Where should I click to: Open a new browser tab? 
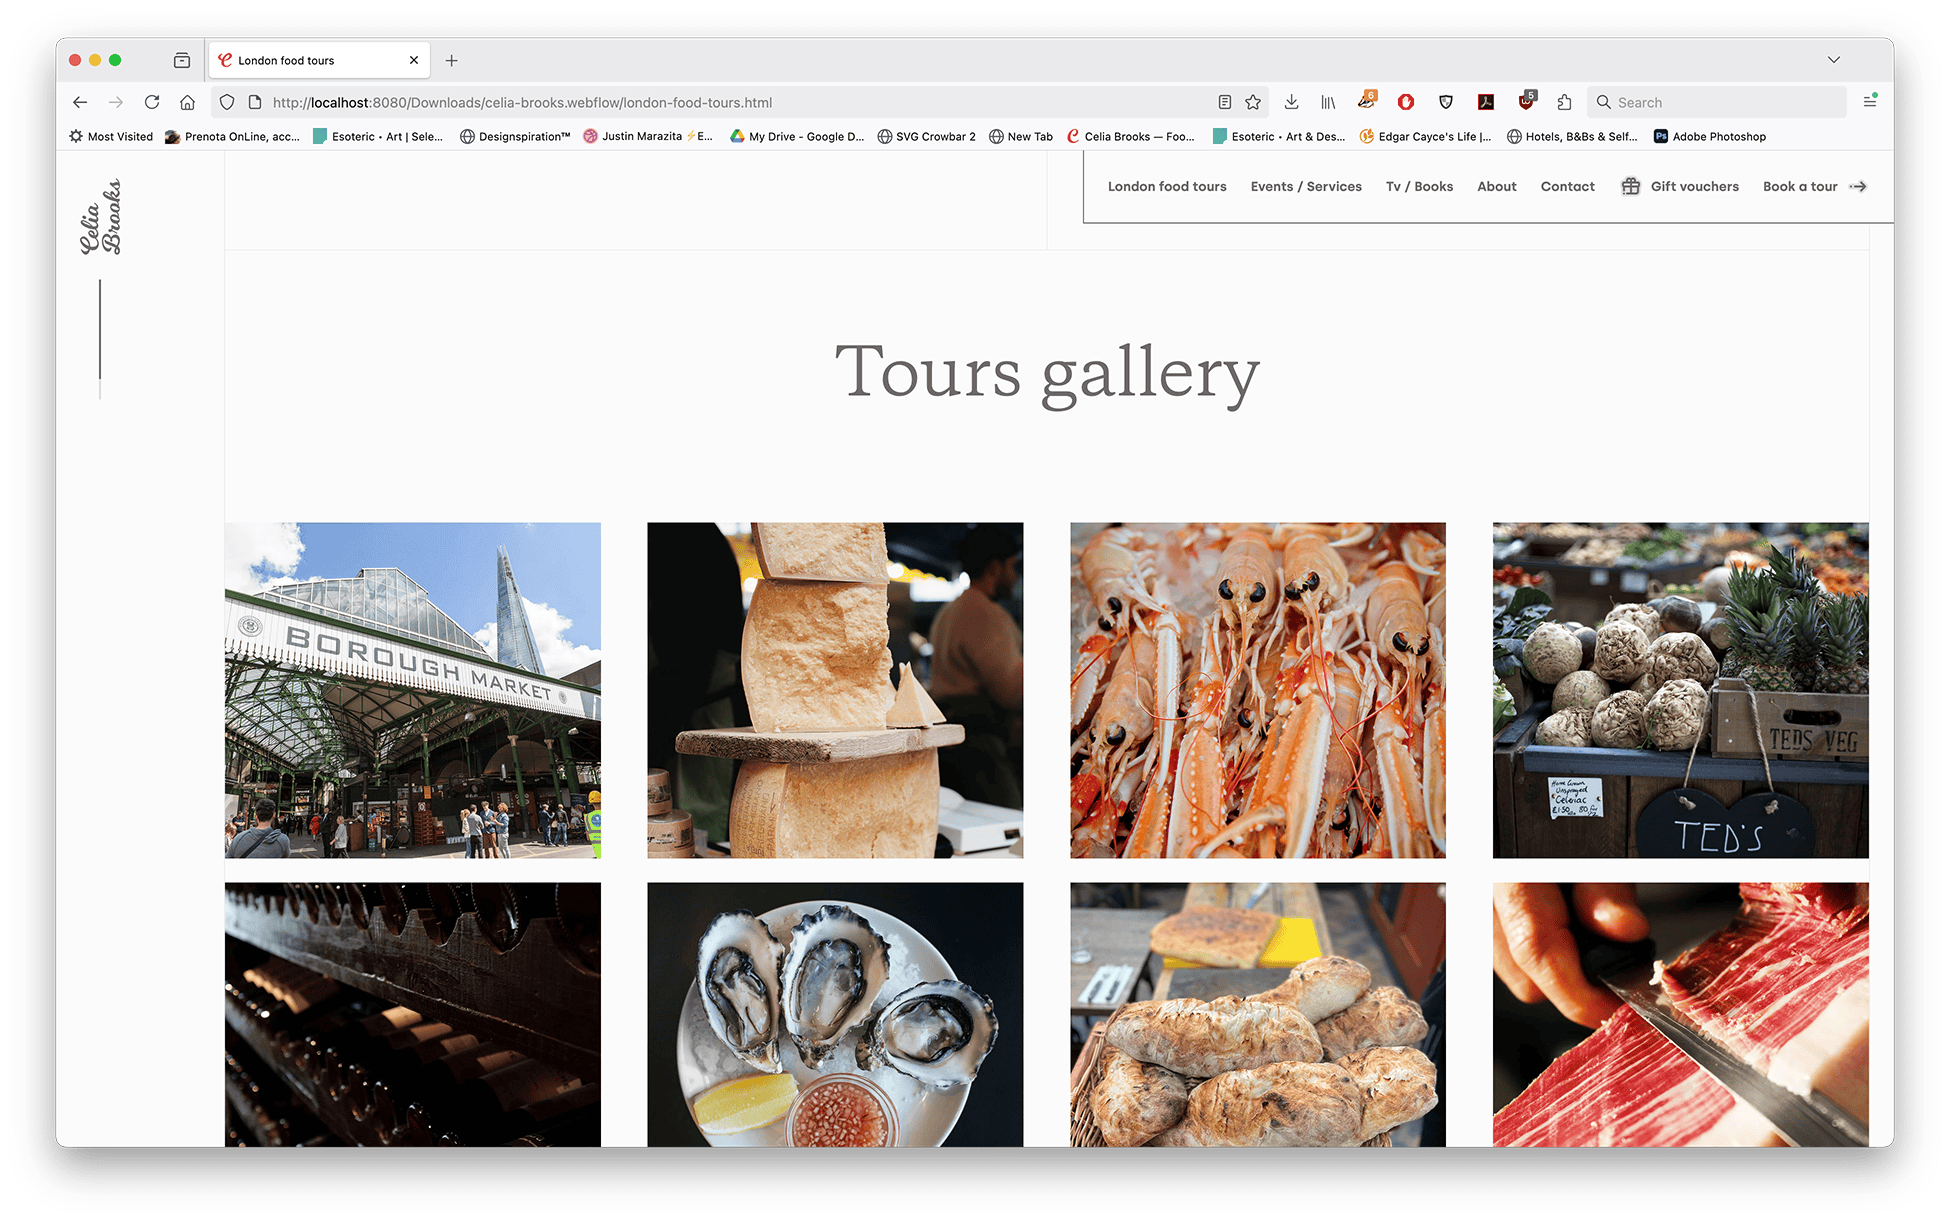tap(452, 60)
